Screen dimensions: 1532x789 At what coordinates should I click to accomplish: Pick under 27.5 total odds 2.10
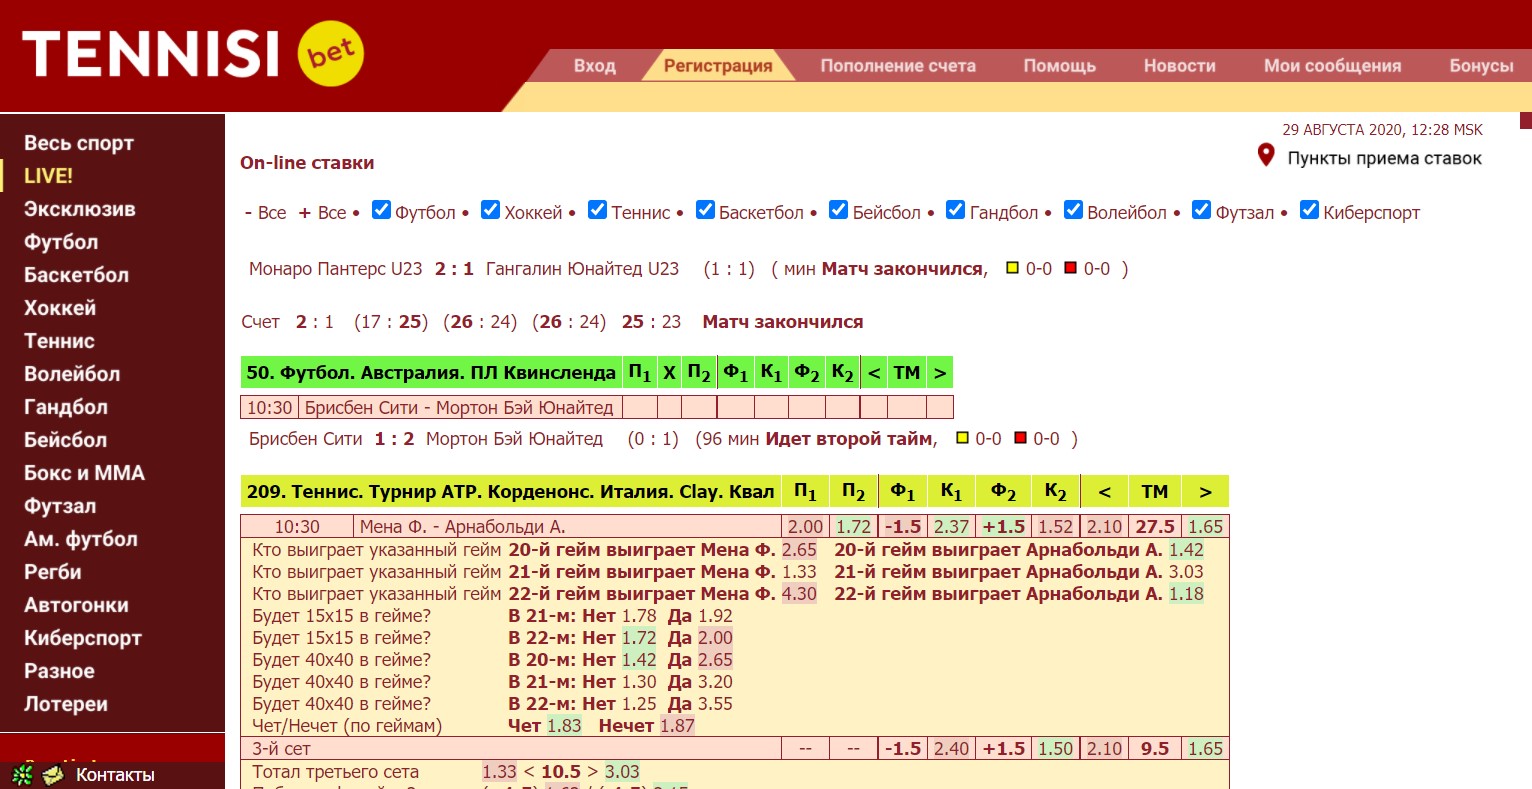click(x=1104, y=527)
